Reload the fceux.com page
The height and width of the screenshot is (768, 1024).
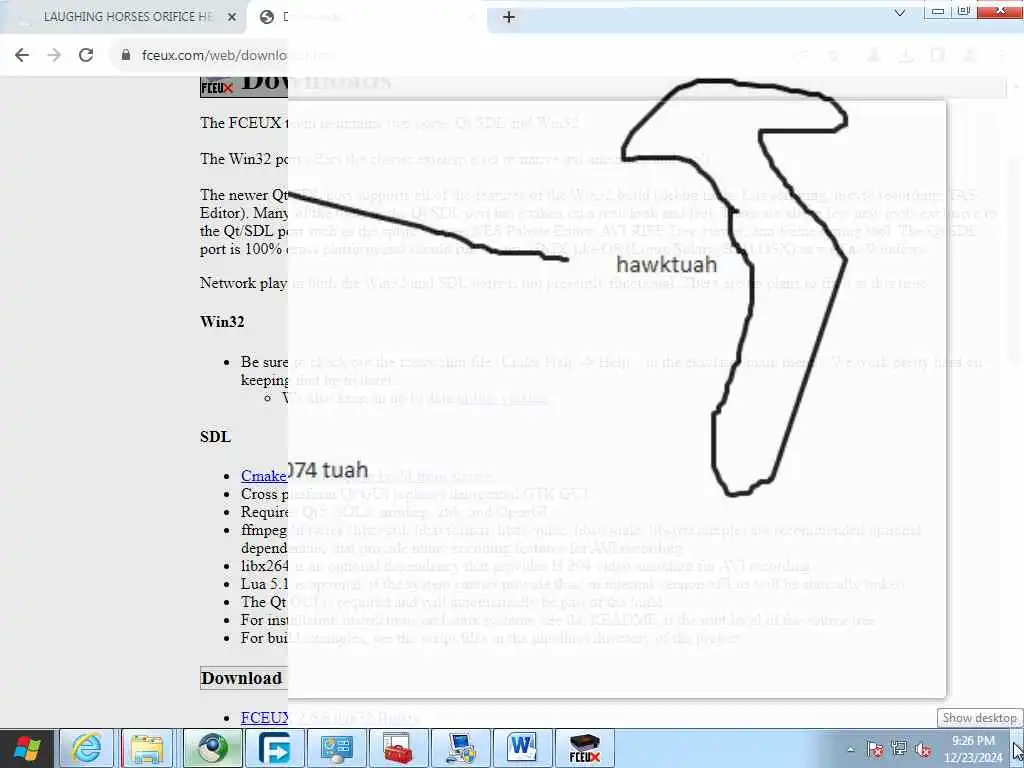(86, 55)
